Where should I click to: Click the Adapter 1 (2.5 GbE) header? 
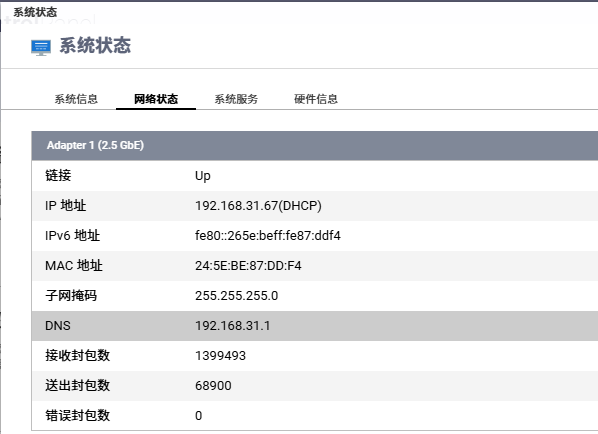pyautogui.click(x=315, y=145)
